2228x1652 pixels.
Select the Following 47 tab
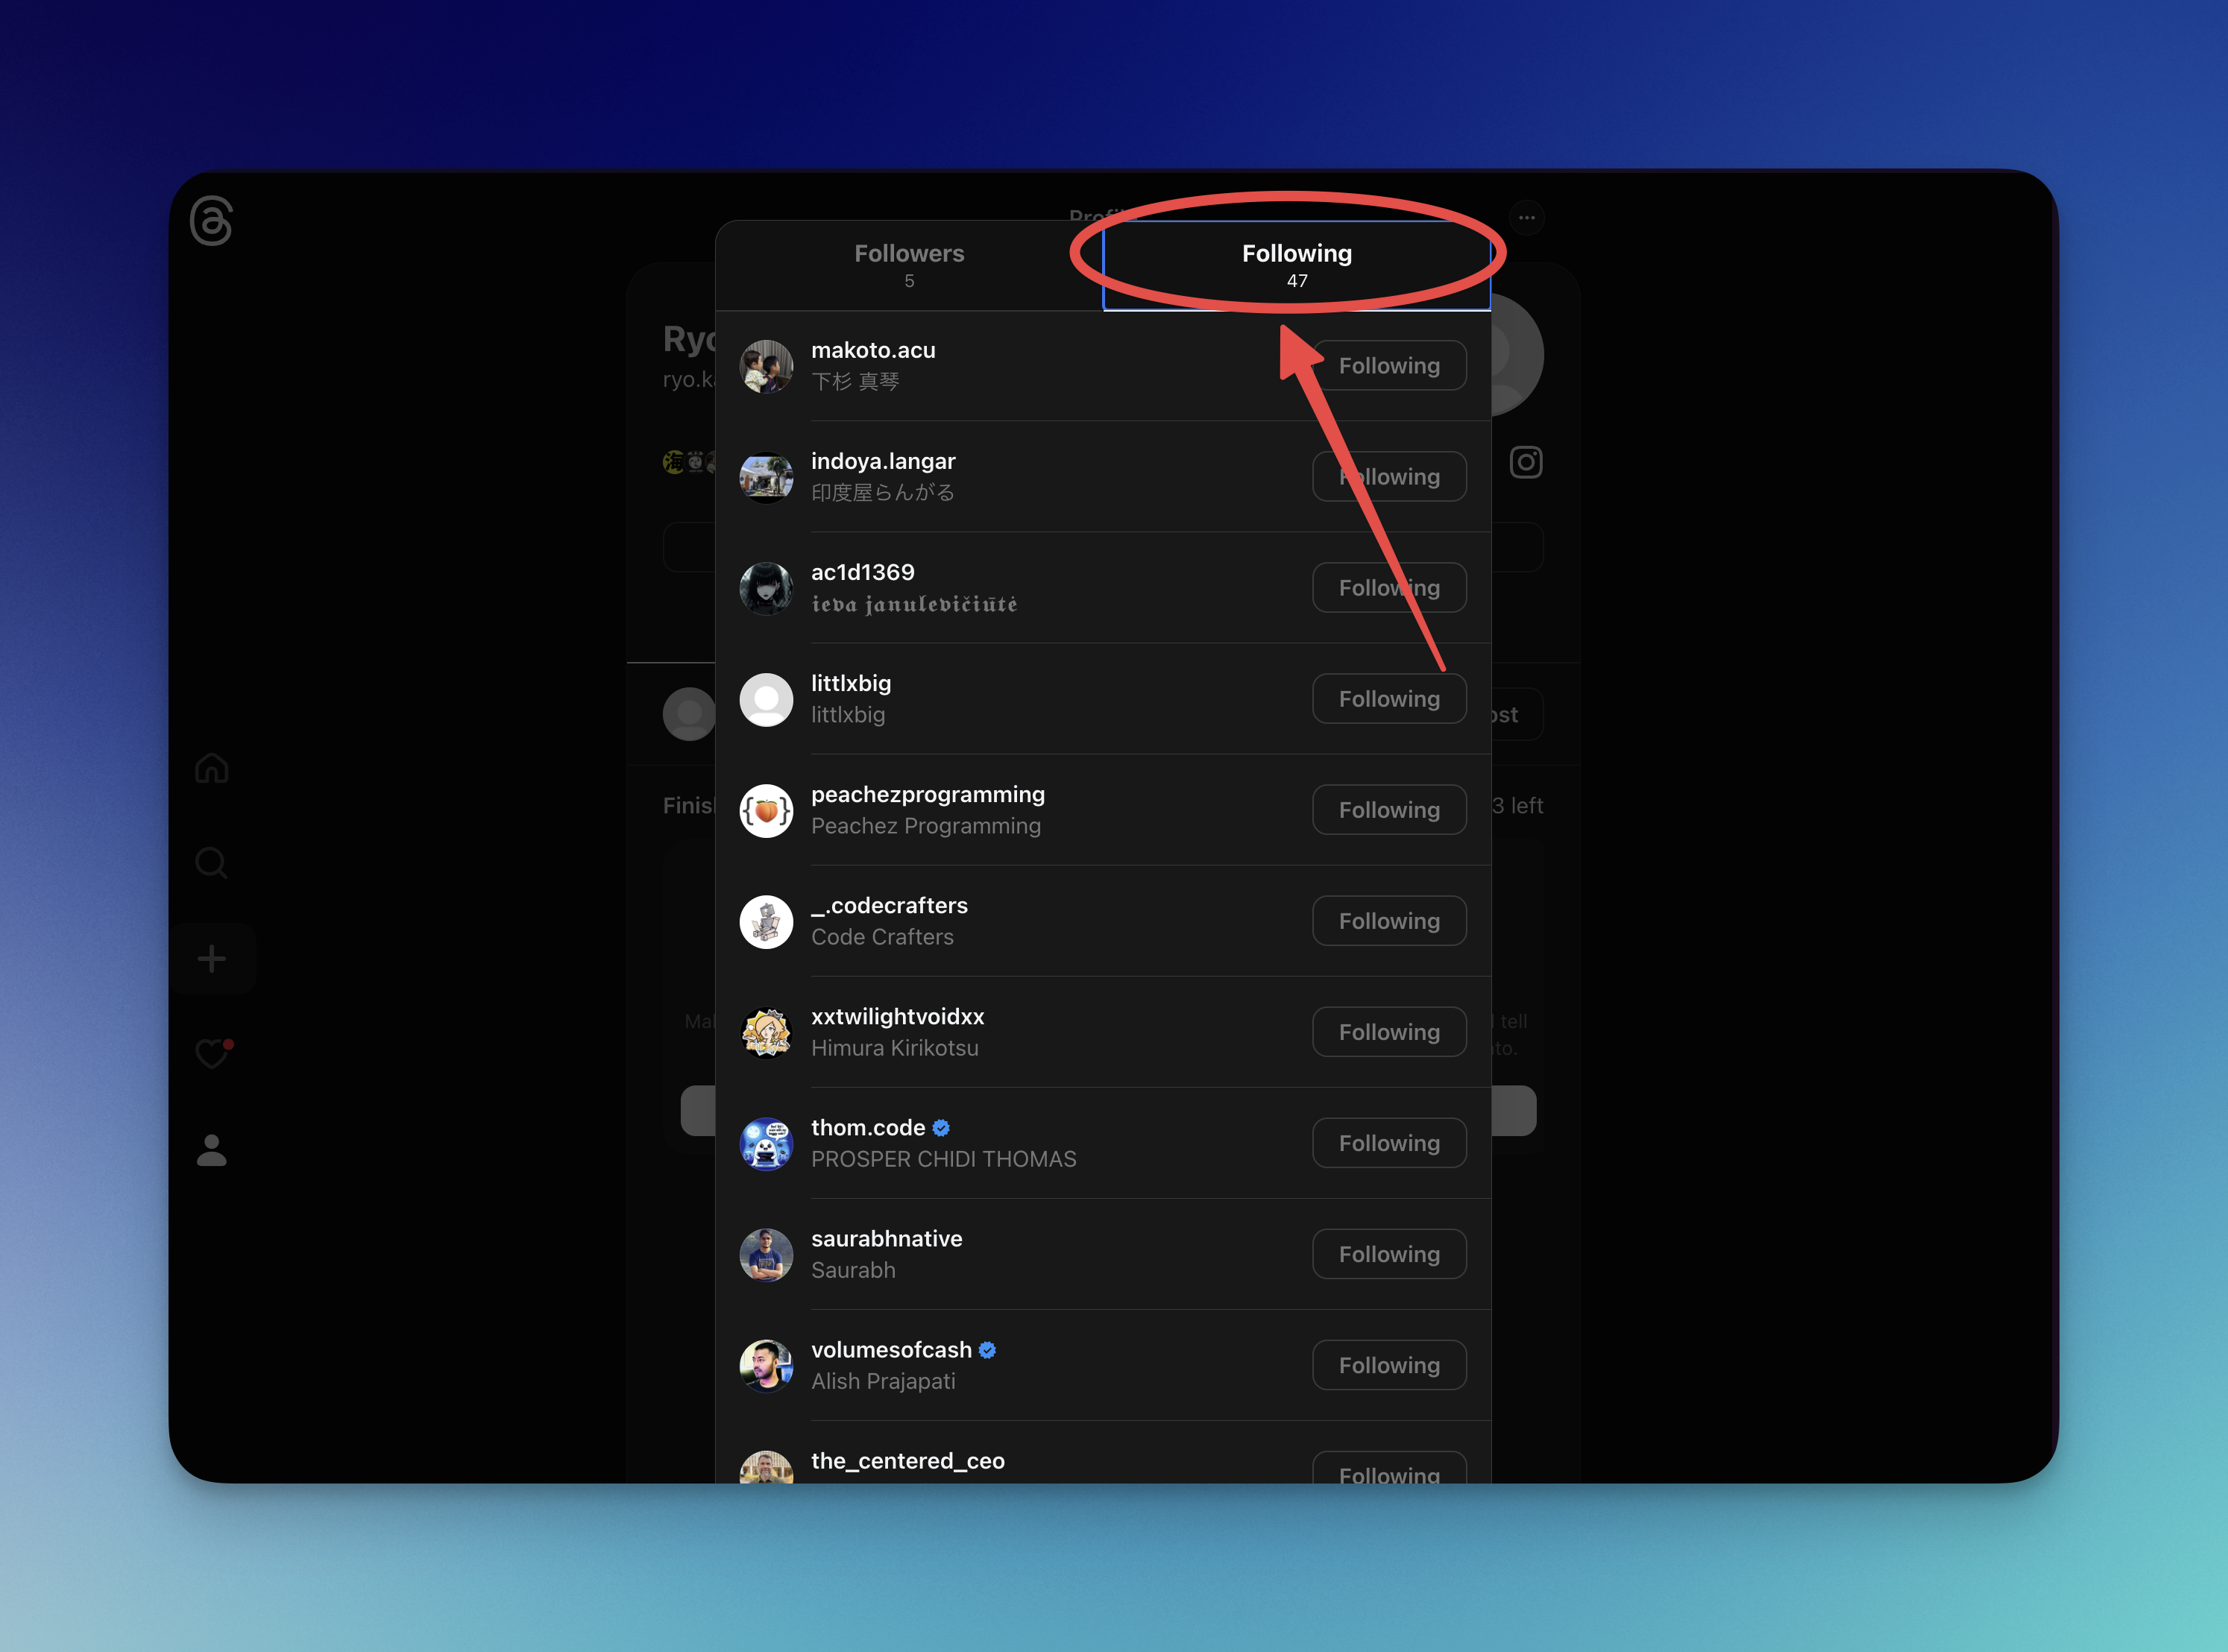1296,265
